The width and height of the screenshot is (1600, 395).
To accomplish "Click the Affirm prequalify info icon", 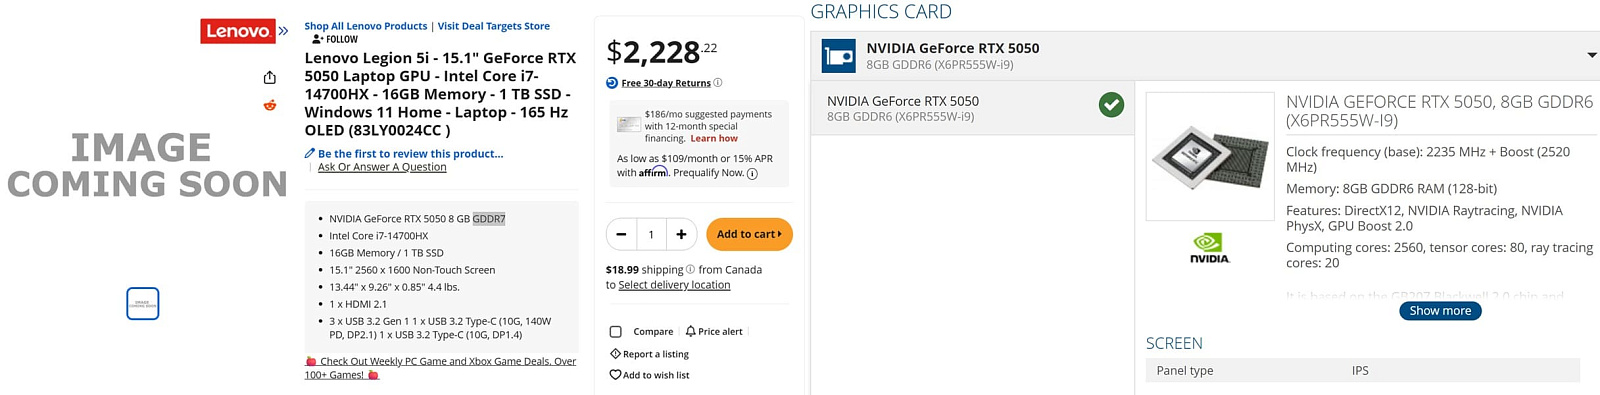I will (x=752, y=174).
